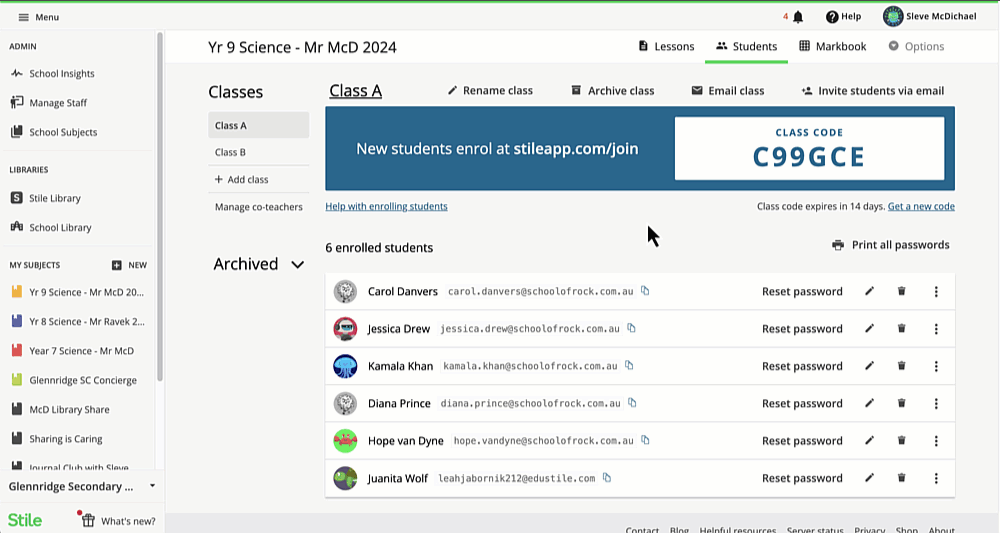Reset password for Carol Danvers
The height and width of the screenshot is (533, 1000).
(x=802, y=291)
